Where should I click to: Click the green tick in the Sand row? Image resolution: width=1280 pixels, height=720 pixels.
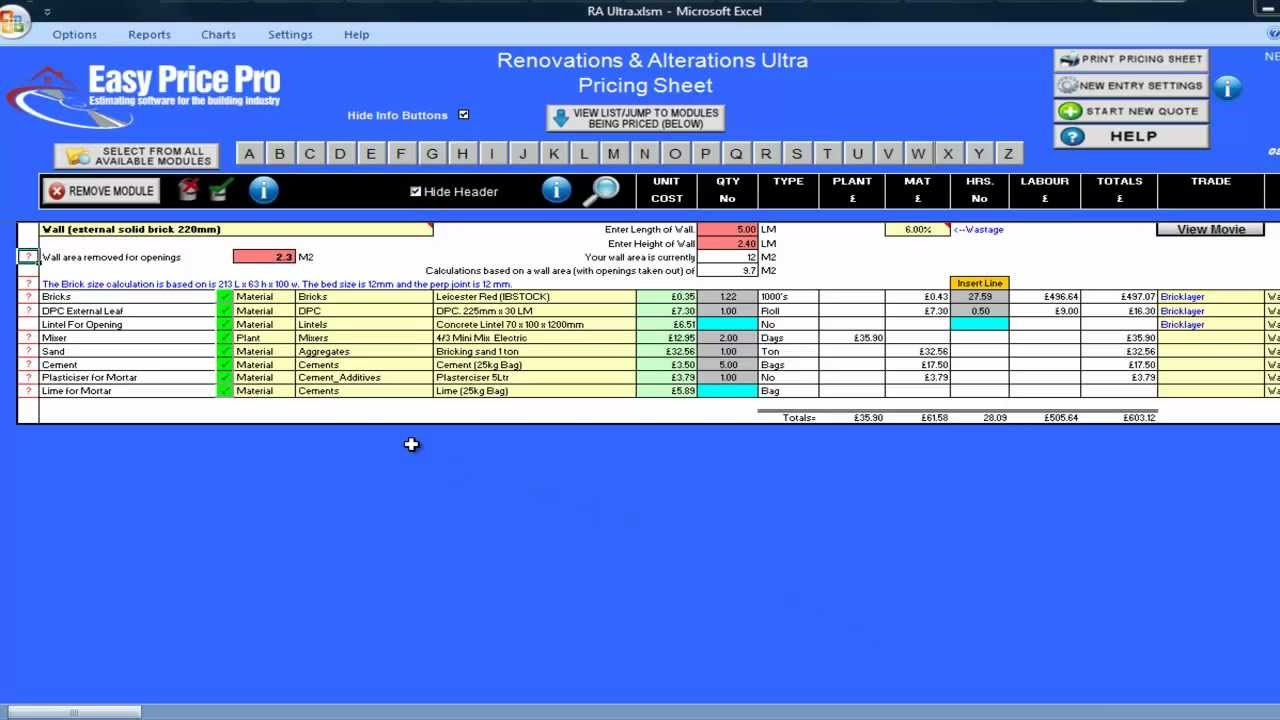225,351
